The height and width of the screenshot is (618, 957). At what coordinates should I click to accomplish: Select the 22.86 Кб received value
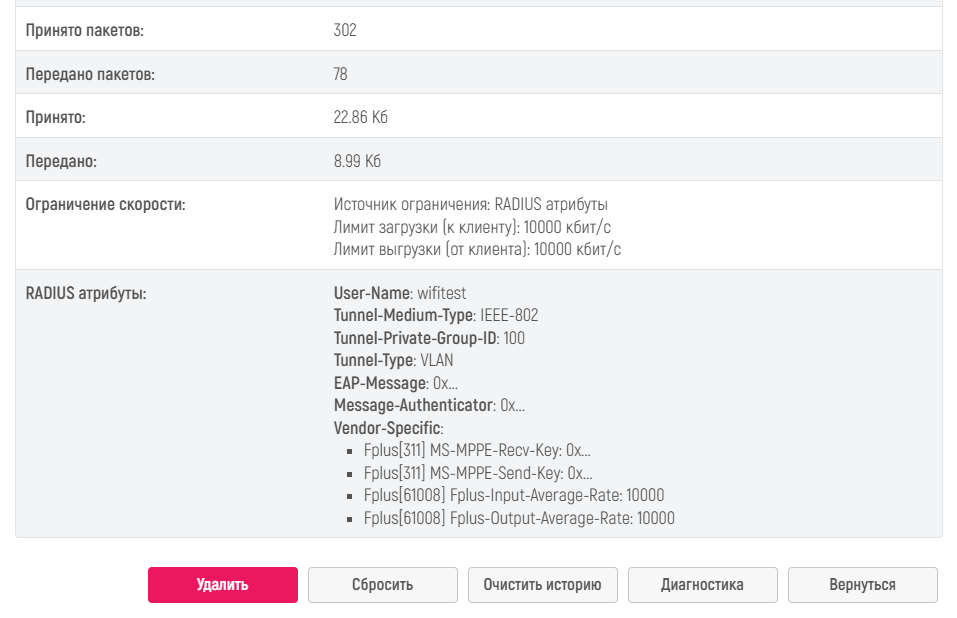(360, 118)
